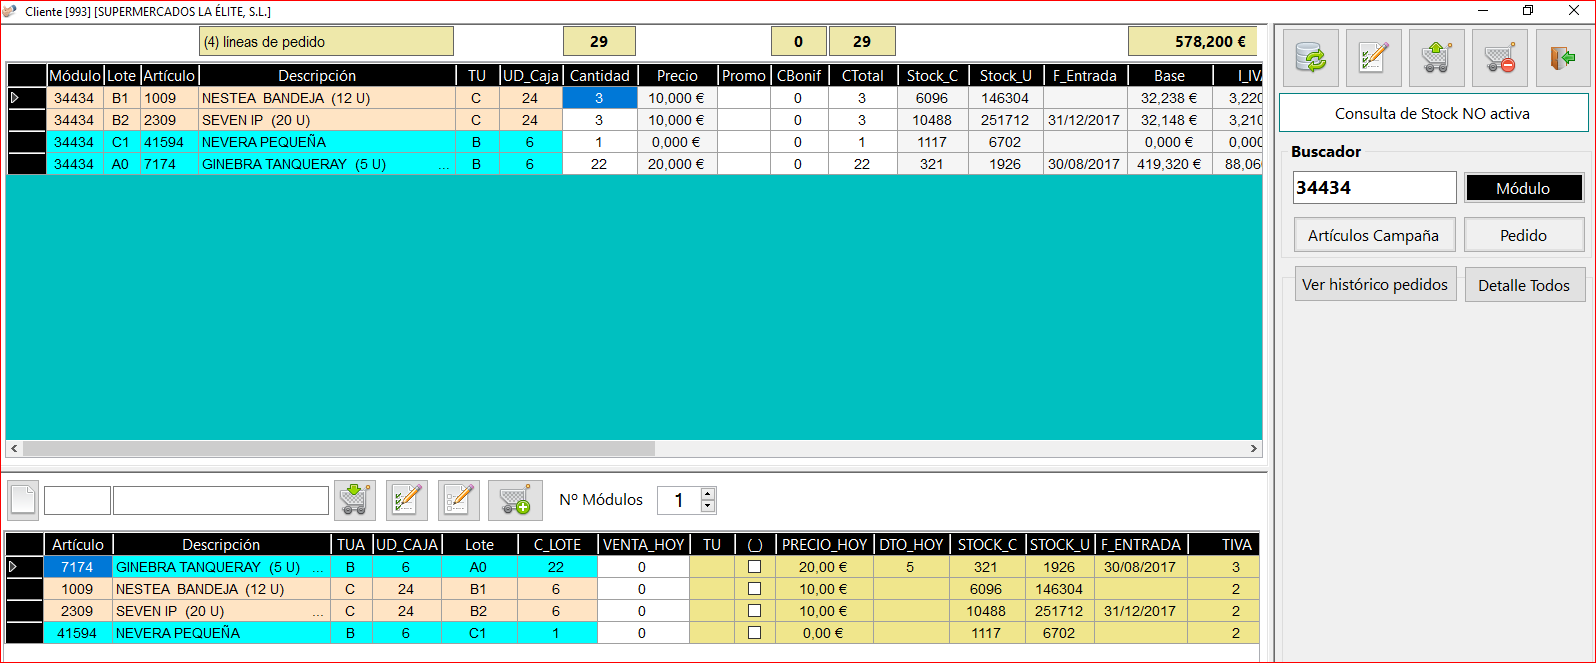This screenshot has height=663, width=1596.
Task: Click the blank new document icon
Action: tap(23, 500)
